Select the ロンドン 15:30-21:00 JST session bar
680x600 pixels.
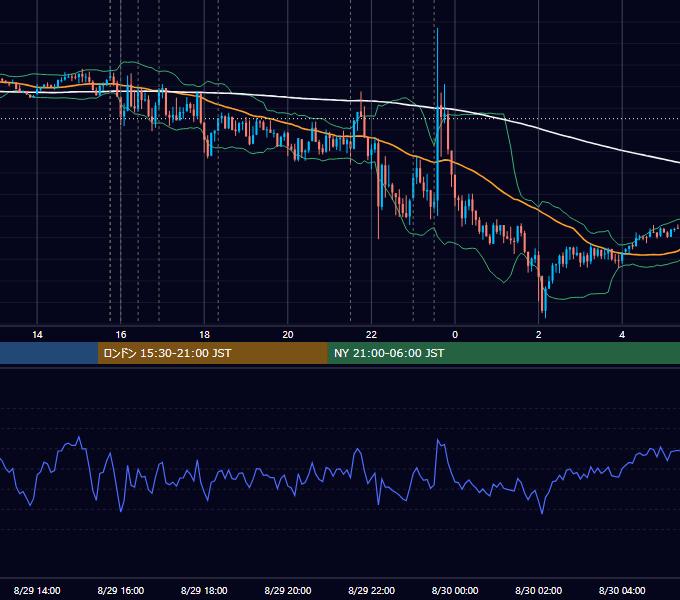(x=212, y=353)
